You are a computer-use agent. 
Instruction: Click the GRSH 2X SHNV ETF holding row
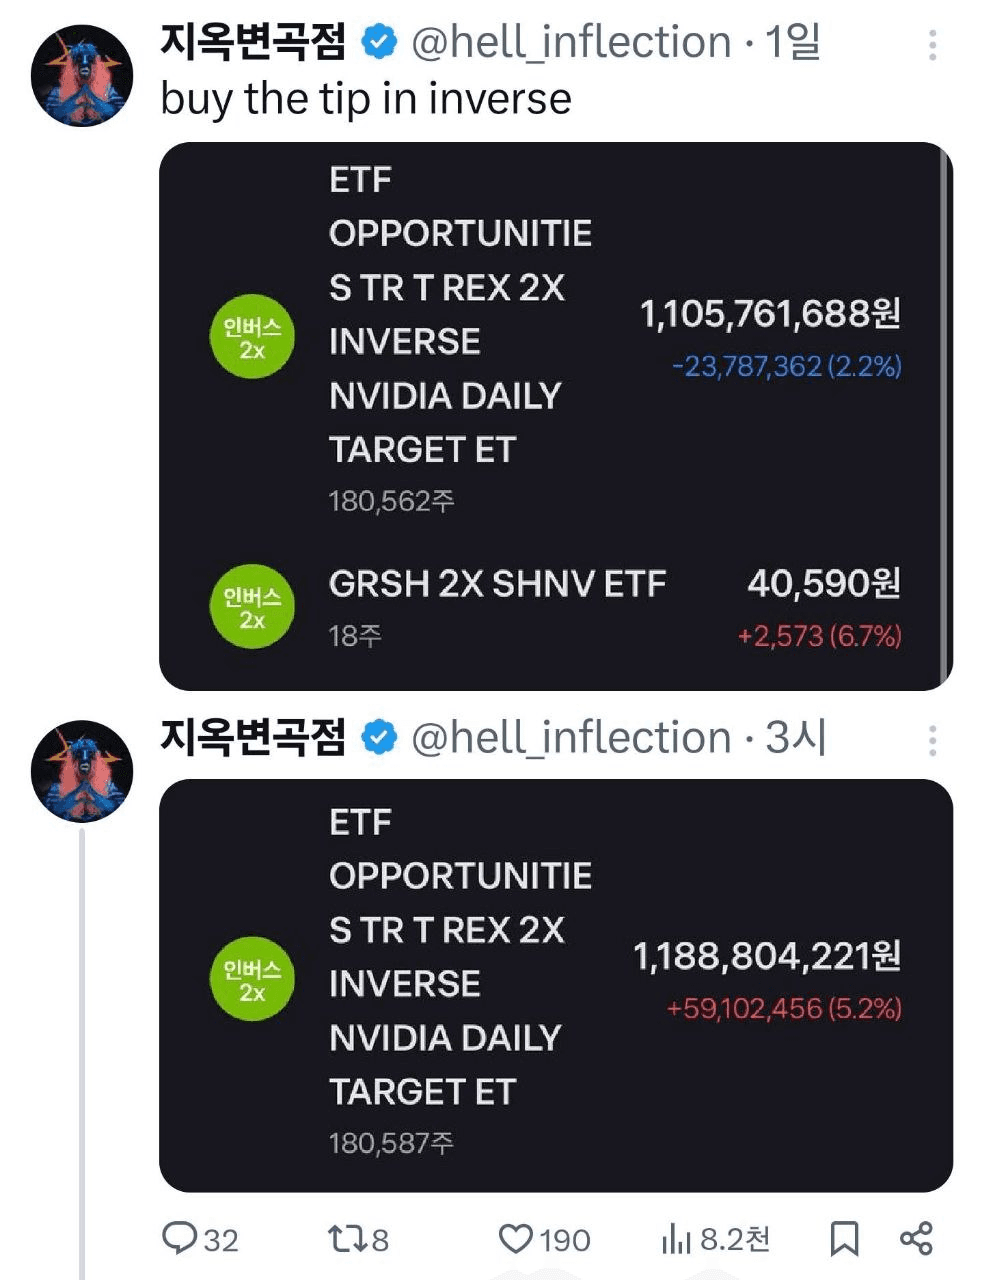coord(556,607)
